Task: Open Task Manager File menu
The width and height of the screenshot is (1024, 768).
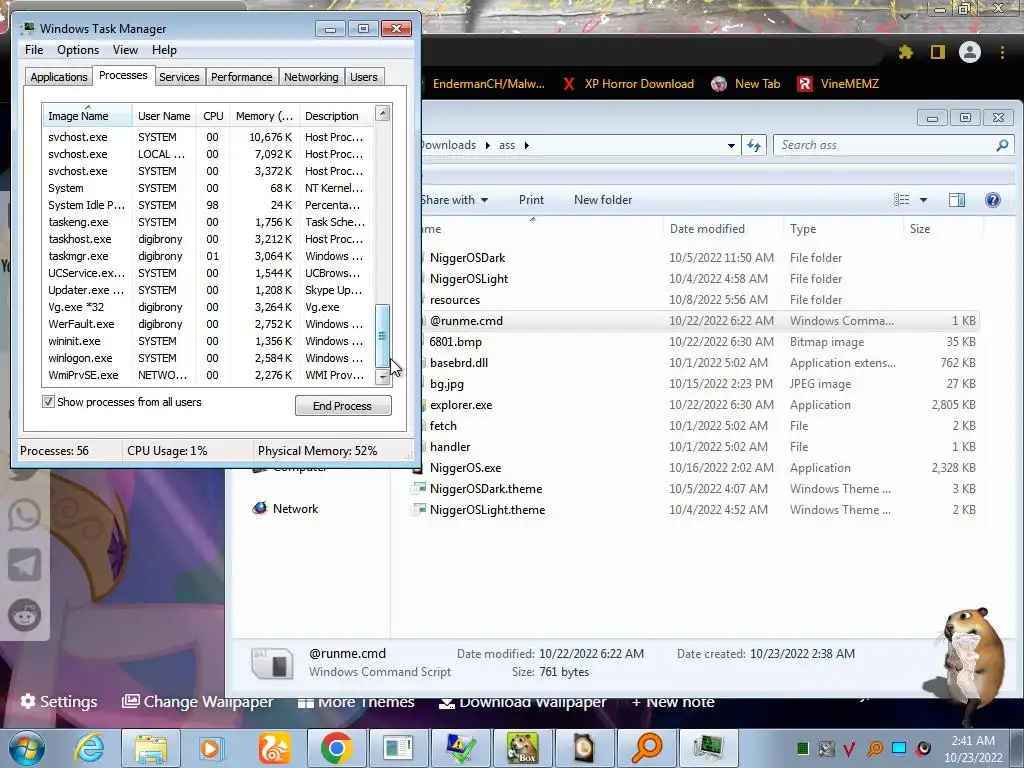Action: tap(34, 50)
